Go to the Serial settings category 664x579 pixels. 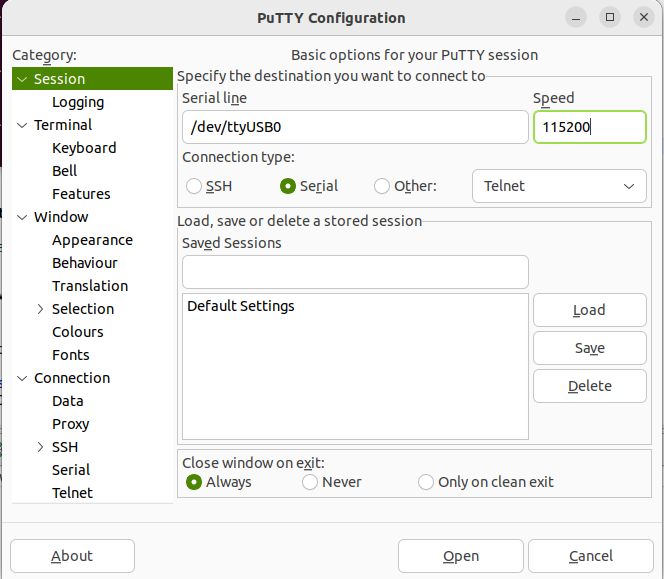coord(71,470)
